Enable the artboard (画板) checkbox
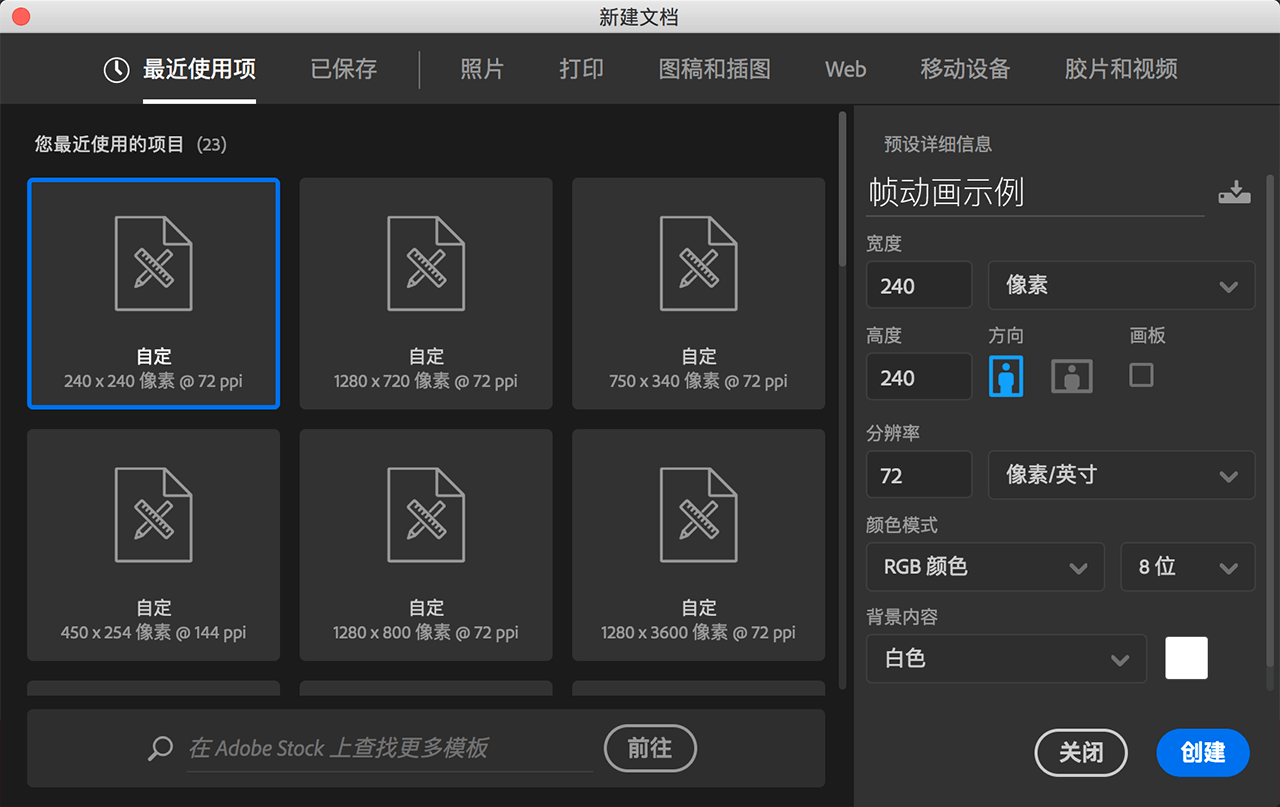This screenshot has width=1280, height=807. [1141, 375]
